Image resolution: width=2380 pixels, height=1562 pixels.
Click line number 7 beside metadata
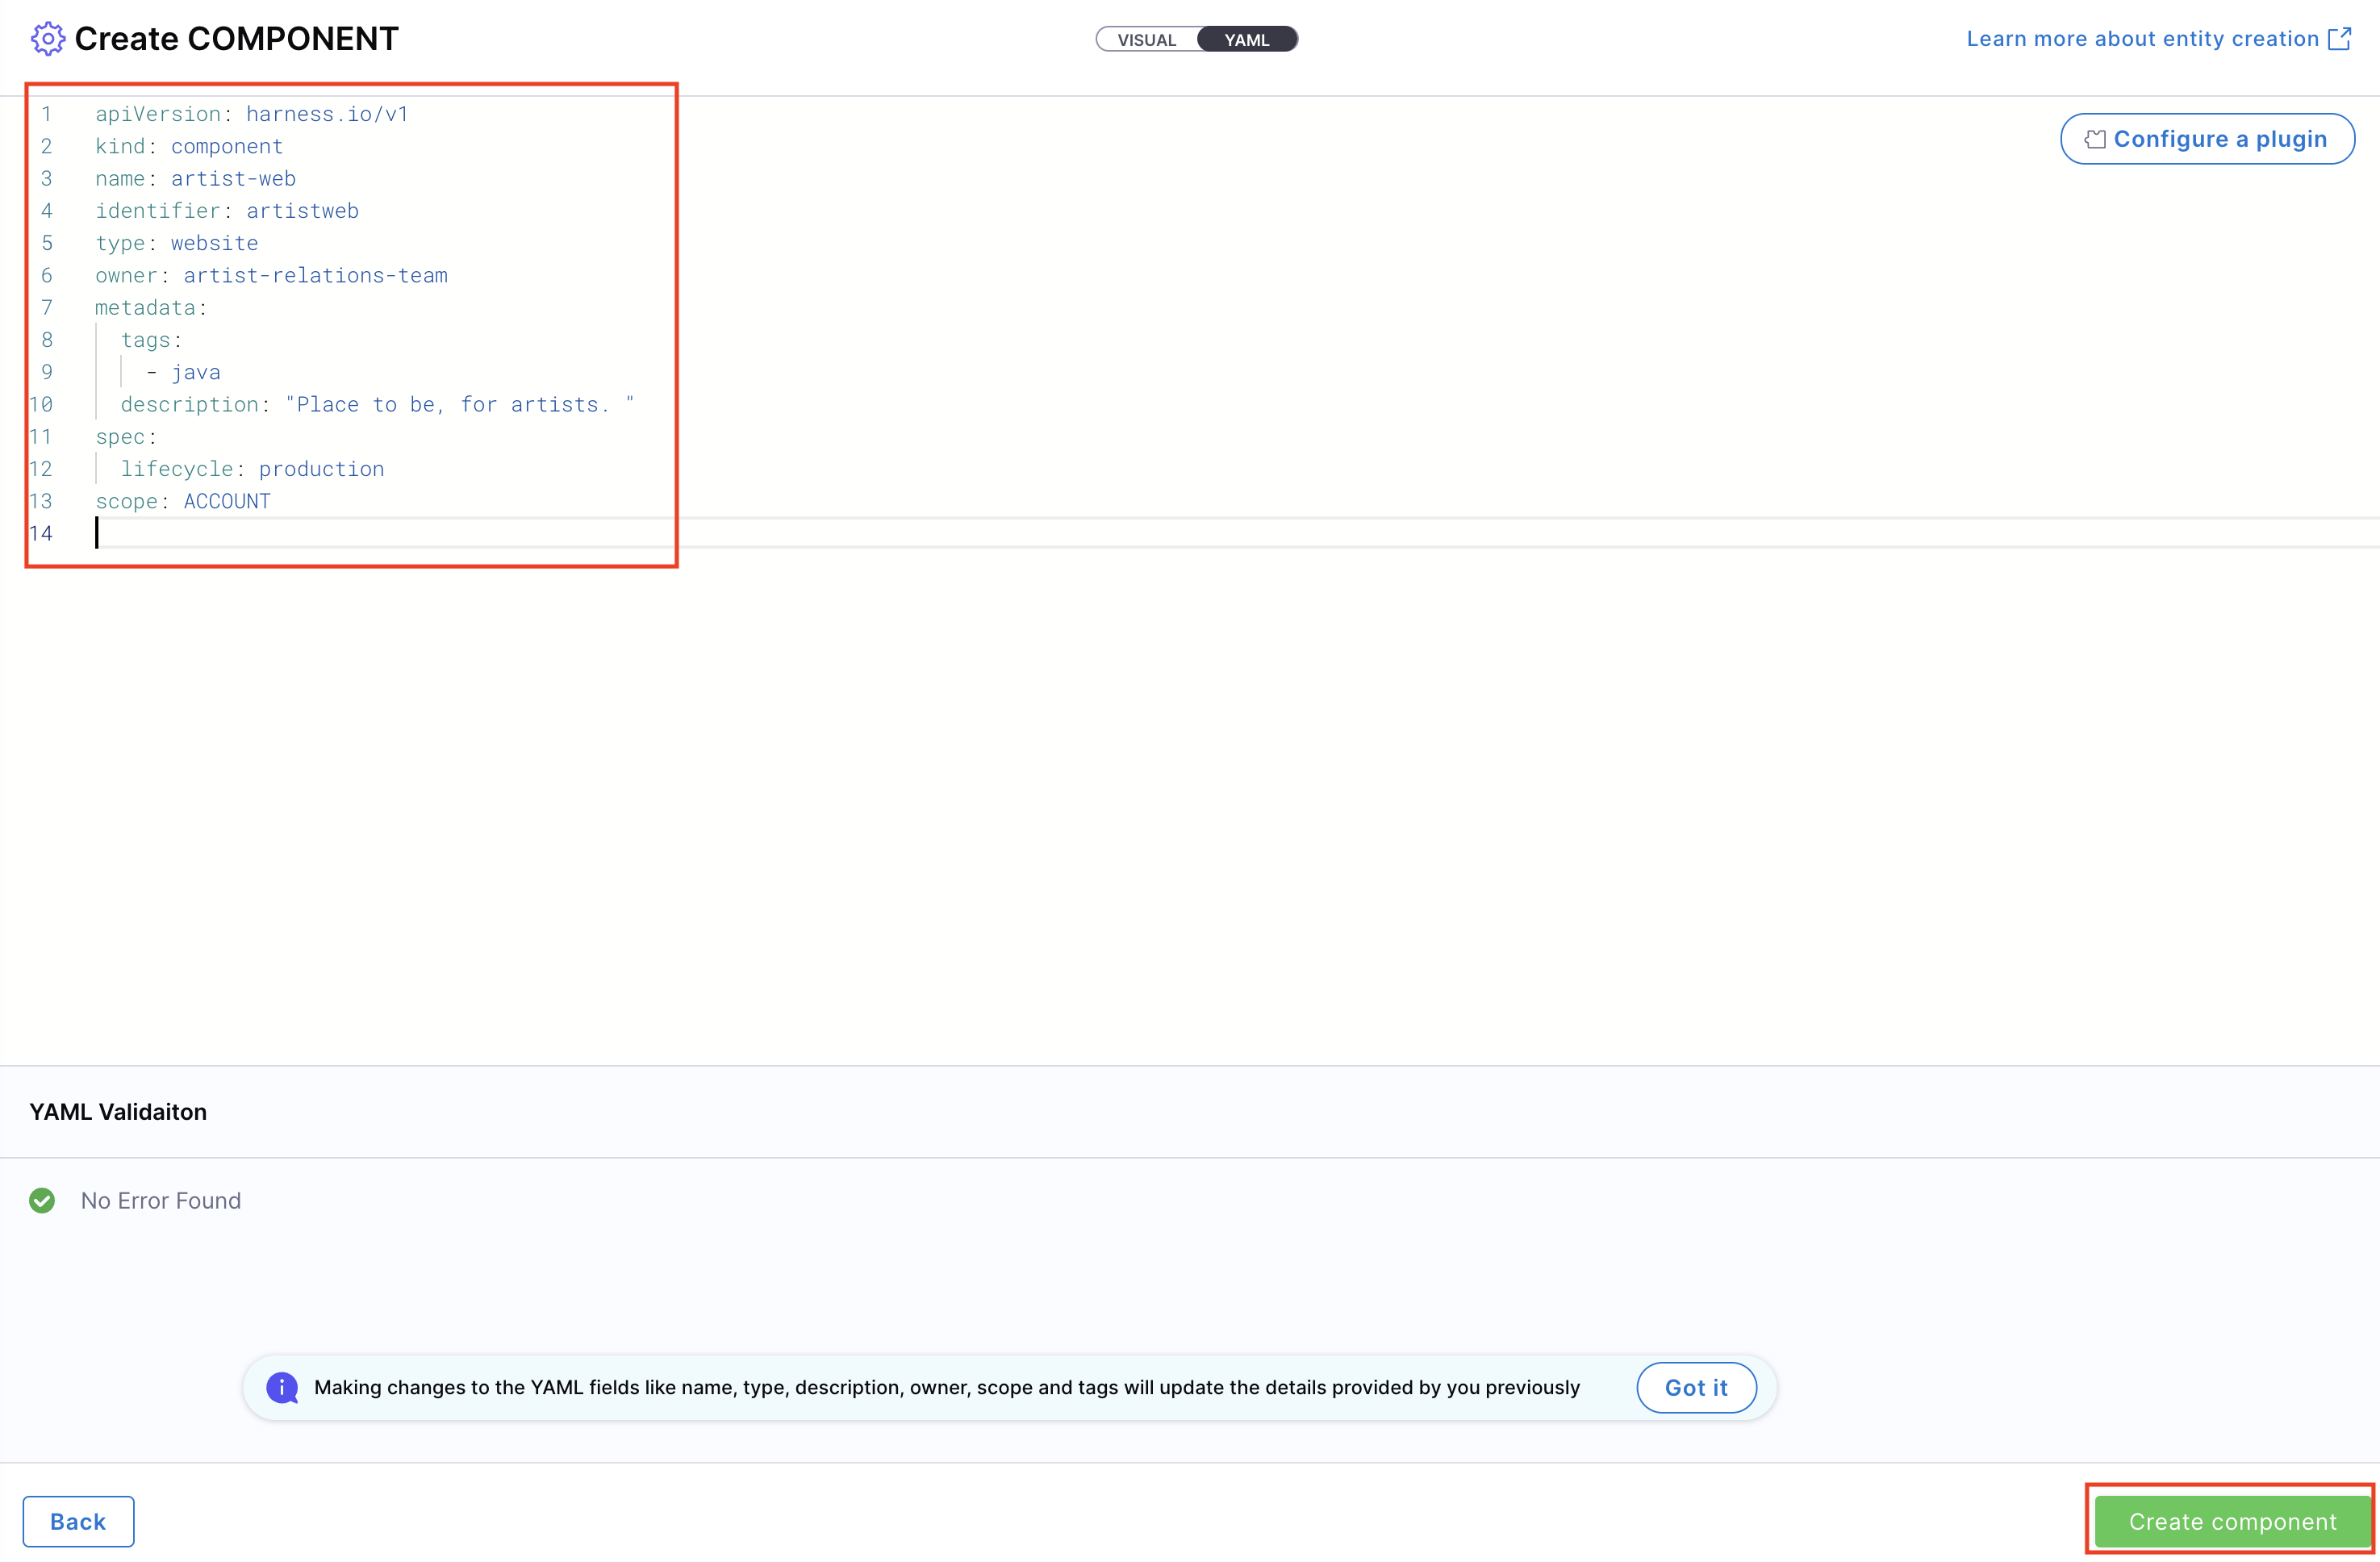(x=46, y=308)
